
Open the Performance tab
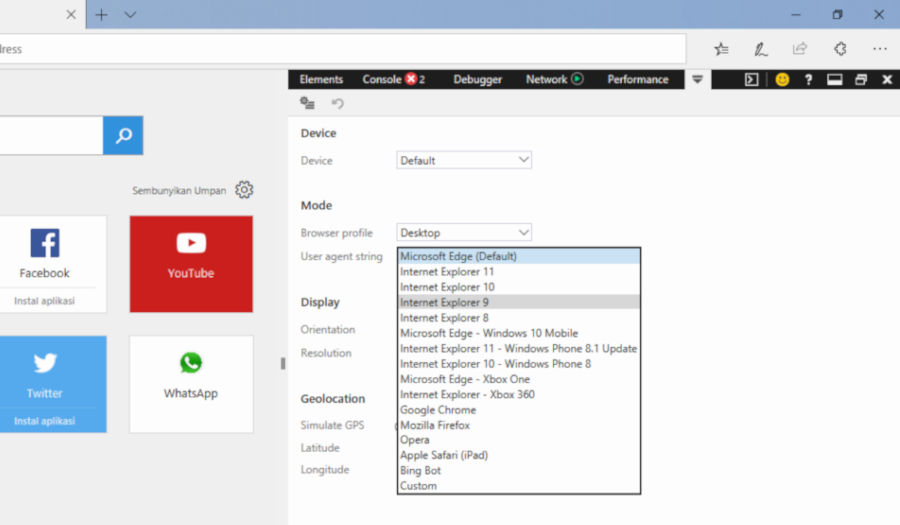coord(638,79)
